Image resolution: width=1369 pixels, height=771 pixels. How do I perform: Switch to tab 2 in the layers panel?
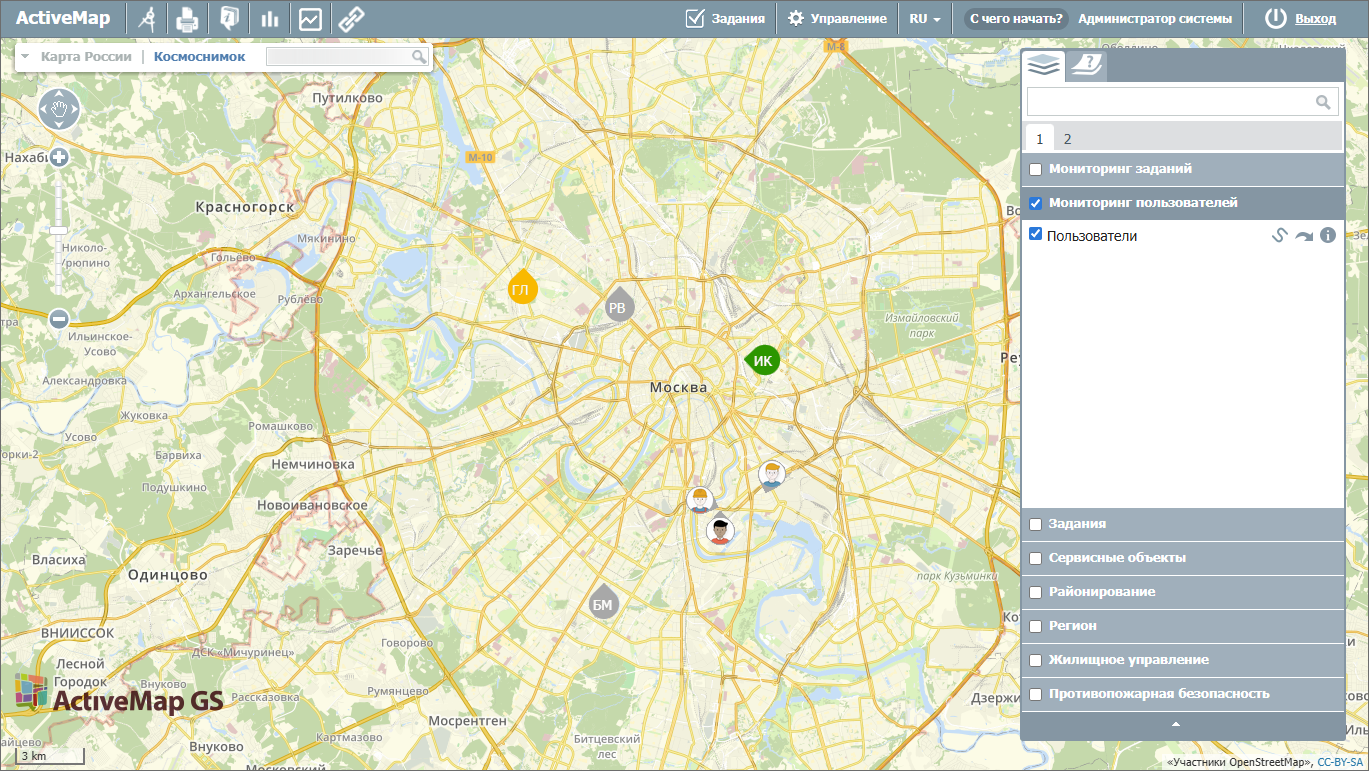pyautogui.click(x=1067, y=139)
